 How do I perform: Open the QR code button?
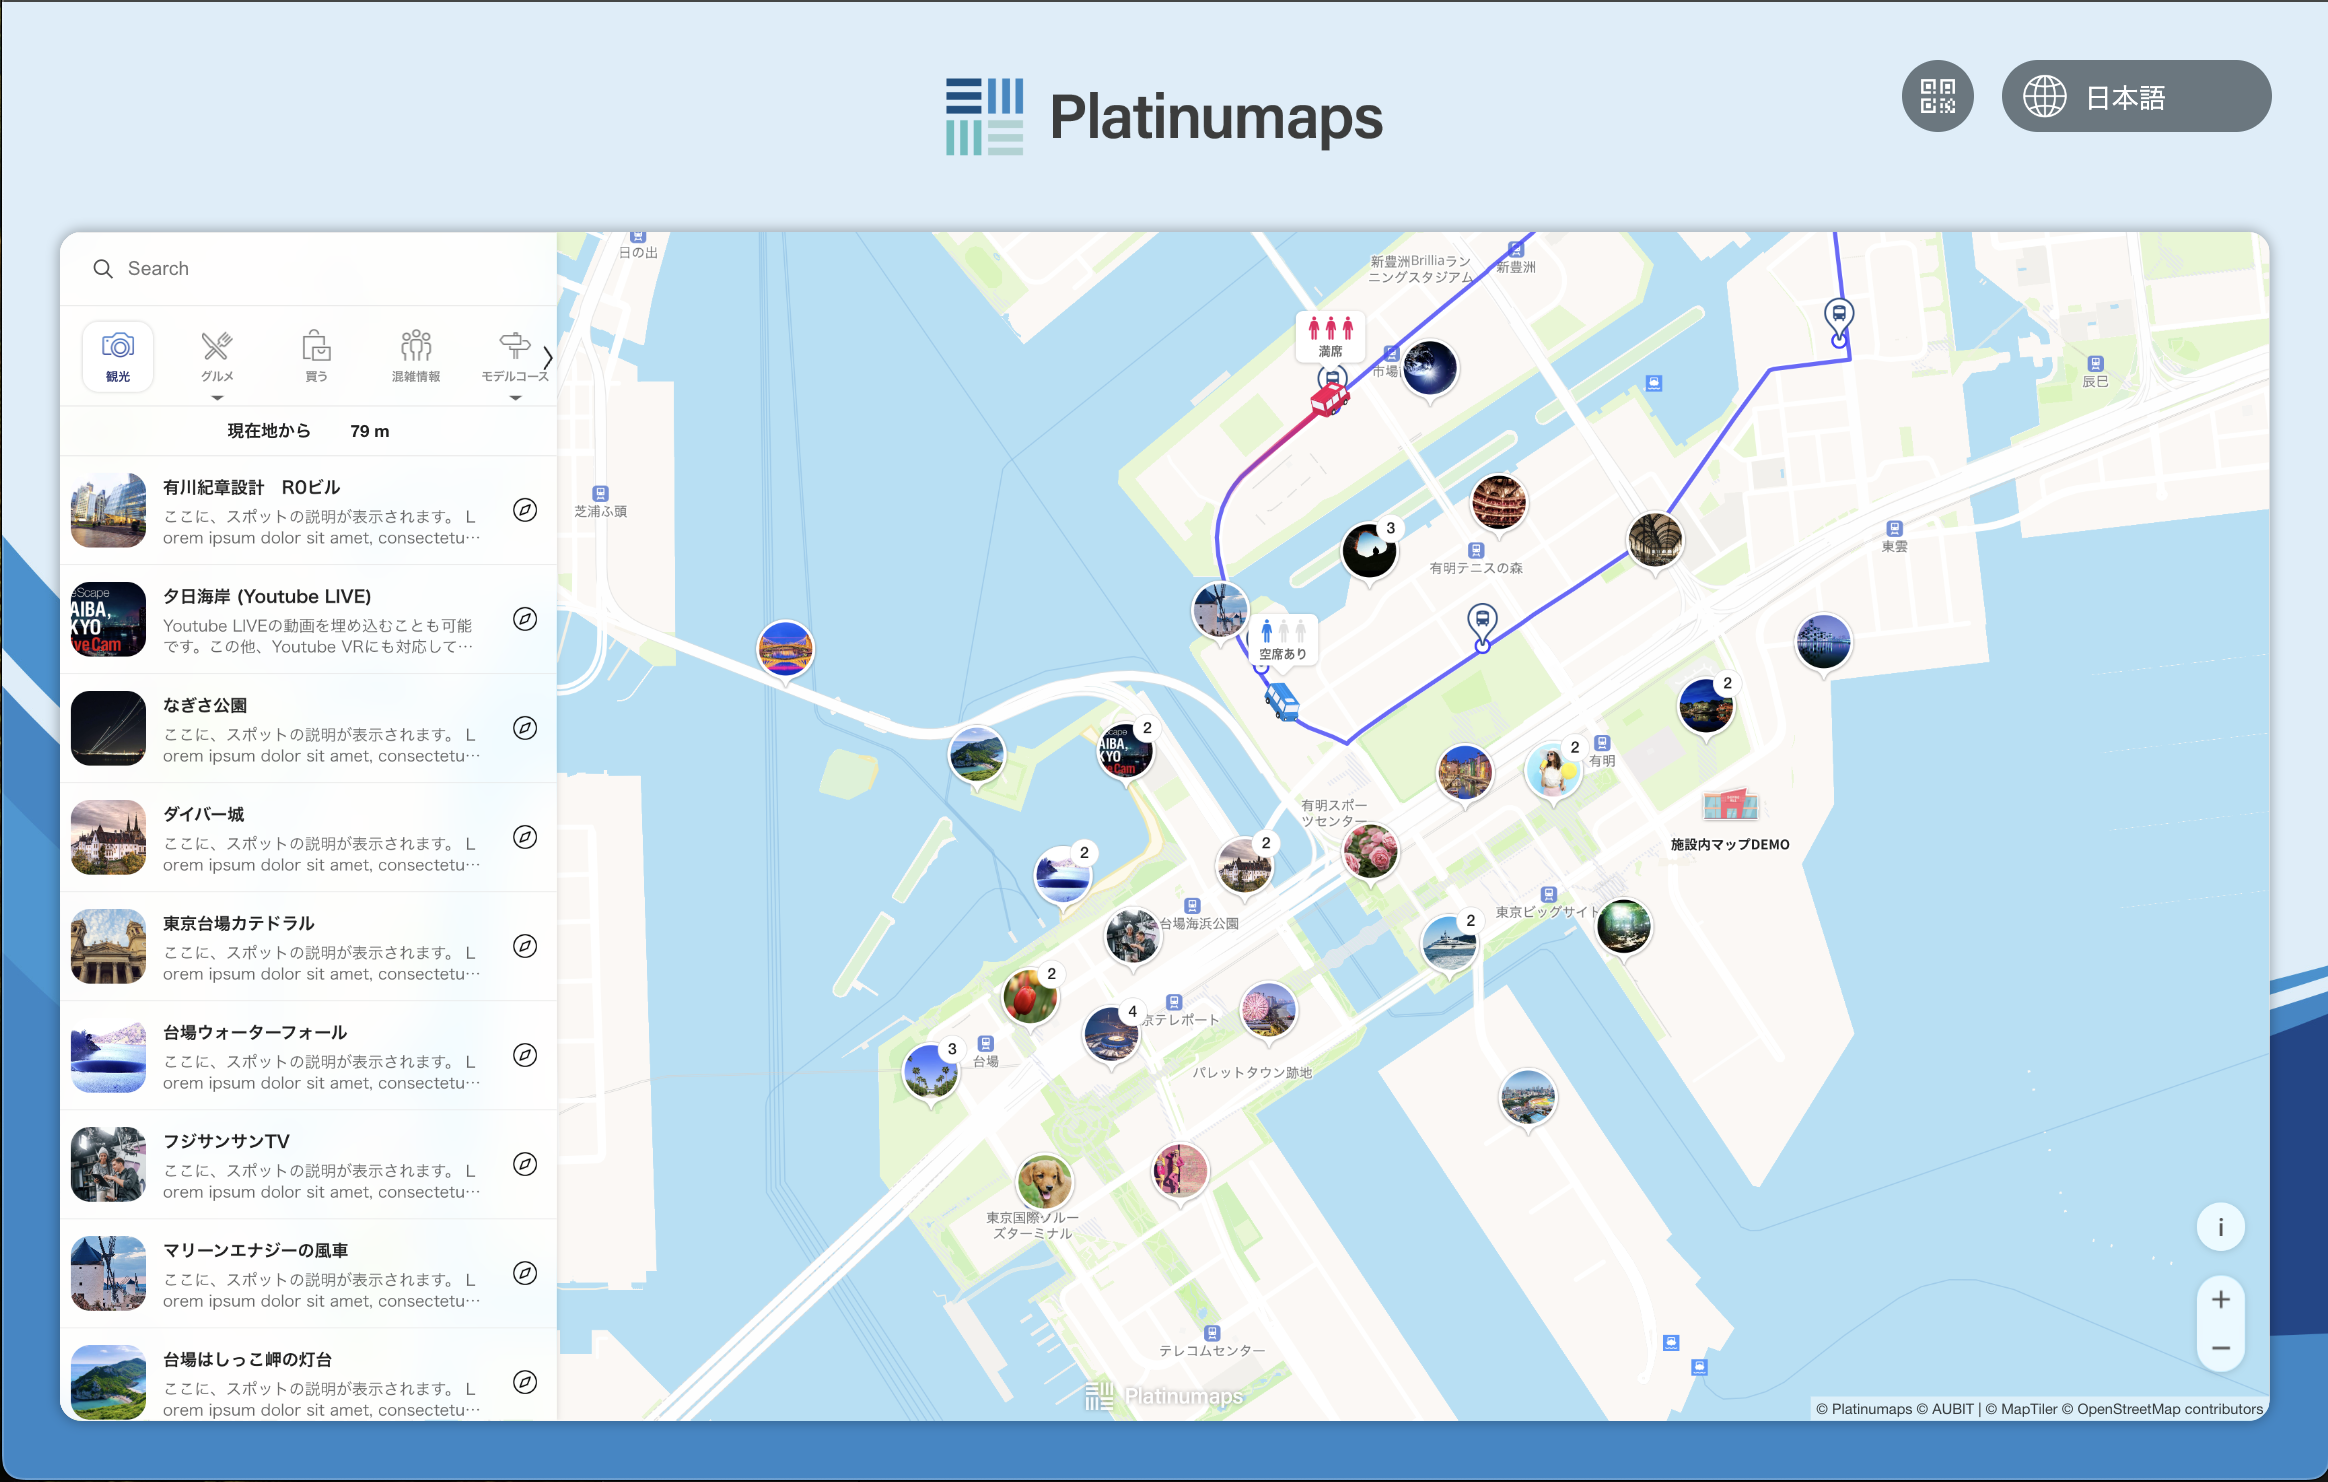pos(1937,96)
